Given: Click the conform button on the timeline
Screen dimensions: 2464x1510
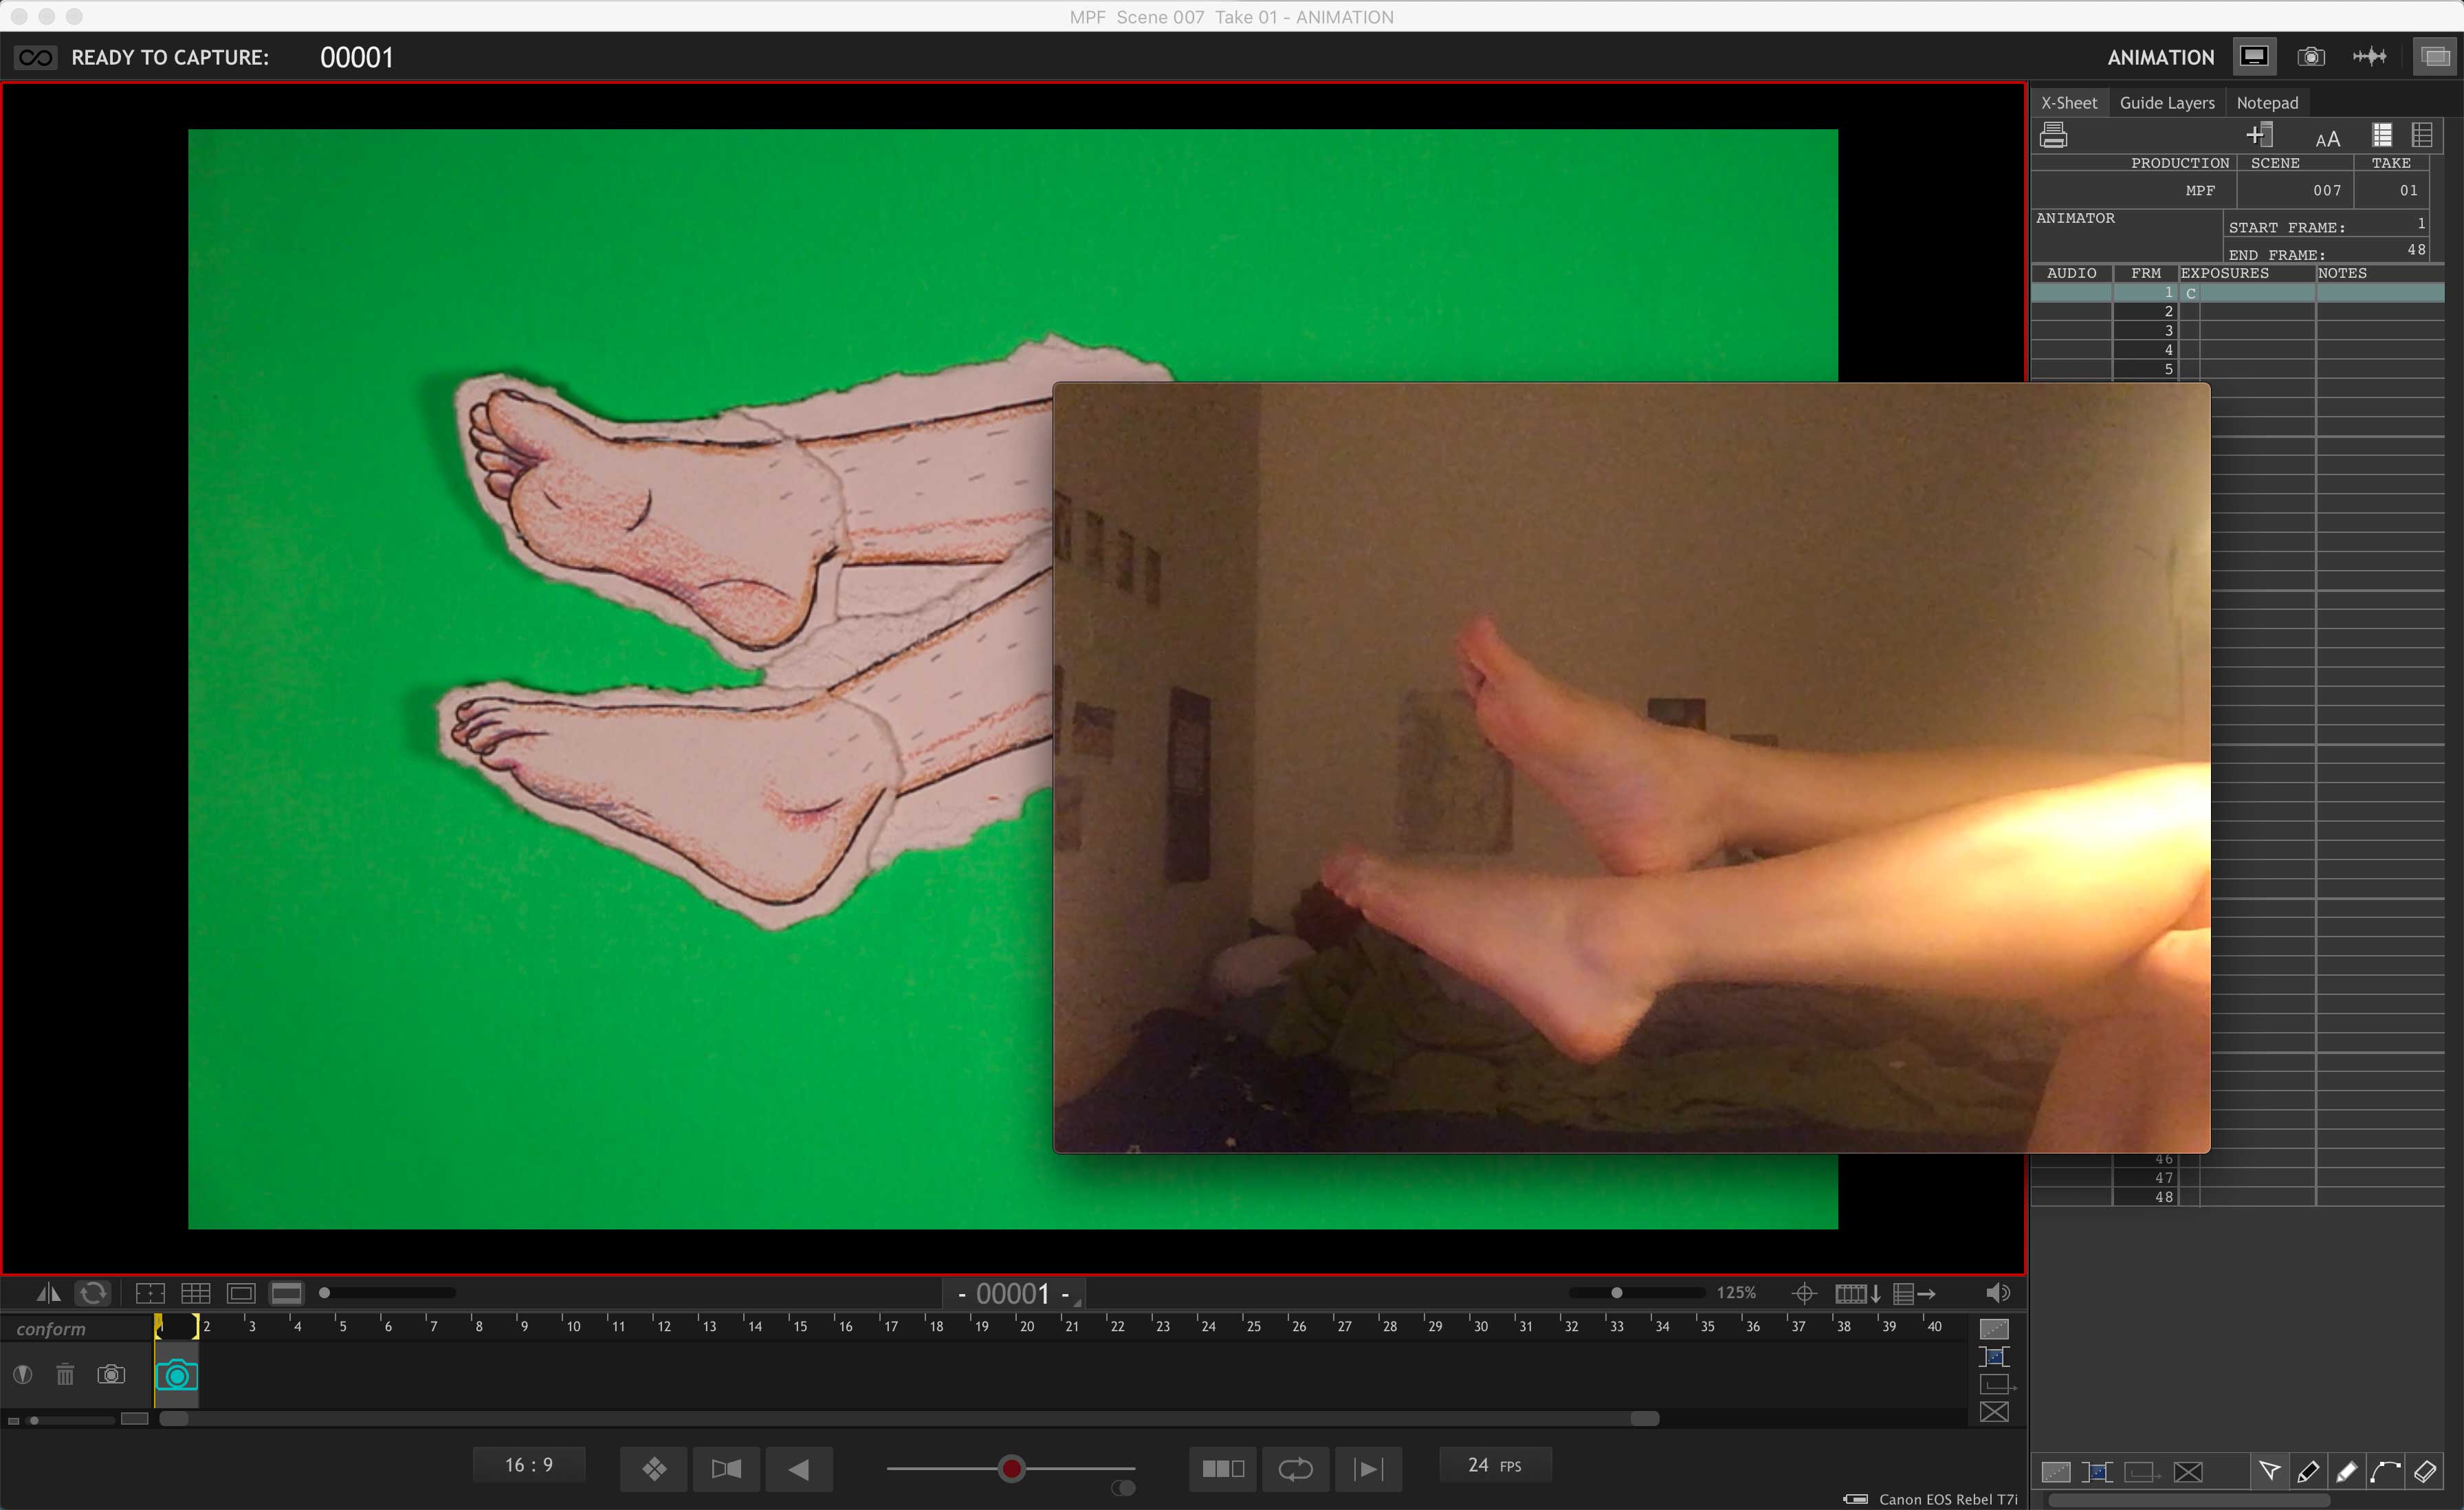Looking at the screenshot, I should (x=51, y=1329).
